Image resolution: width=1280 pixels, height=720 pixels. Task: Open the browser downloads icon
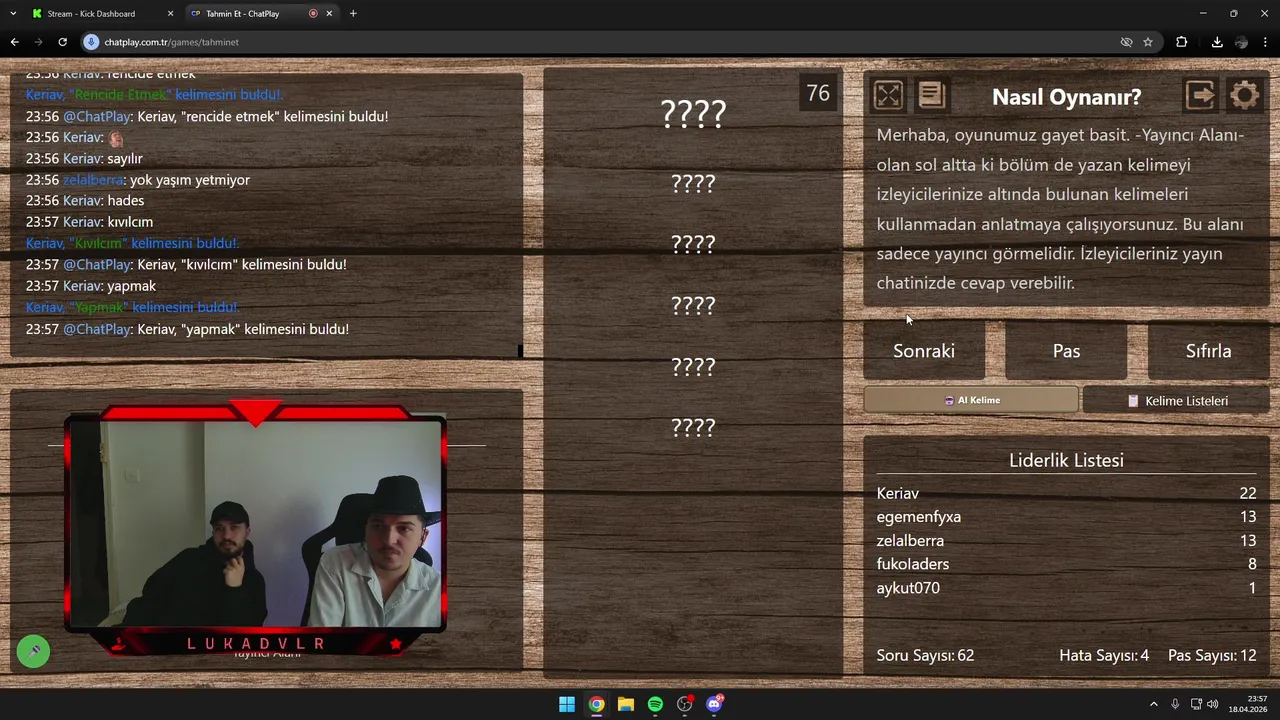1217,42
